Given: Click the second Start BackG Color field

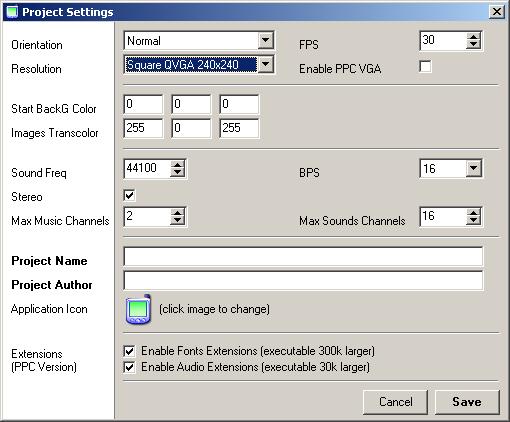Looking at the screenshot, I should point(191,104).
